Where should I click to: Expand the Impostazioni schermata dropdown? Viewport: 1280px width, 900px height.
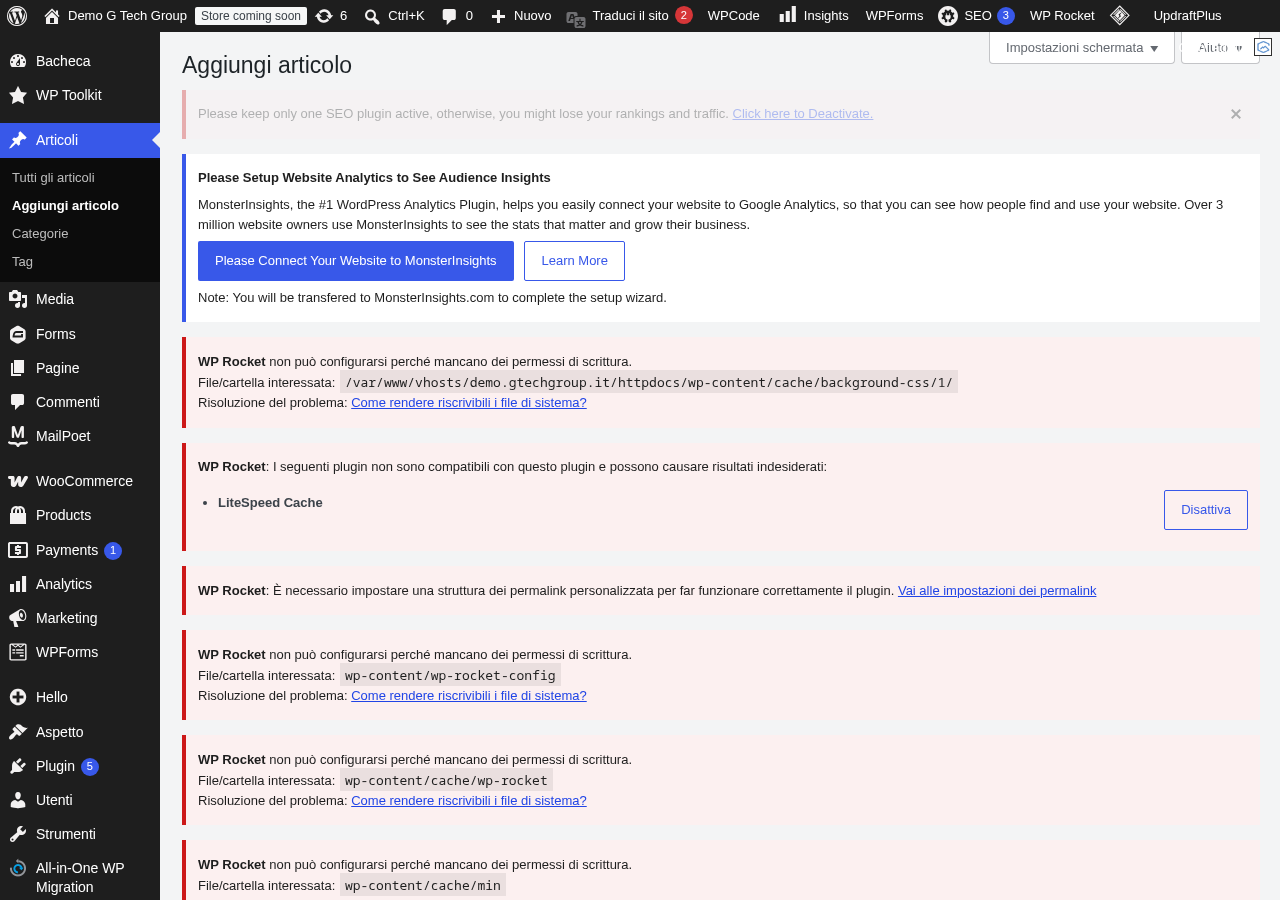tap(1082, 48)
